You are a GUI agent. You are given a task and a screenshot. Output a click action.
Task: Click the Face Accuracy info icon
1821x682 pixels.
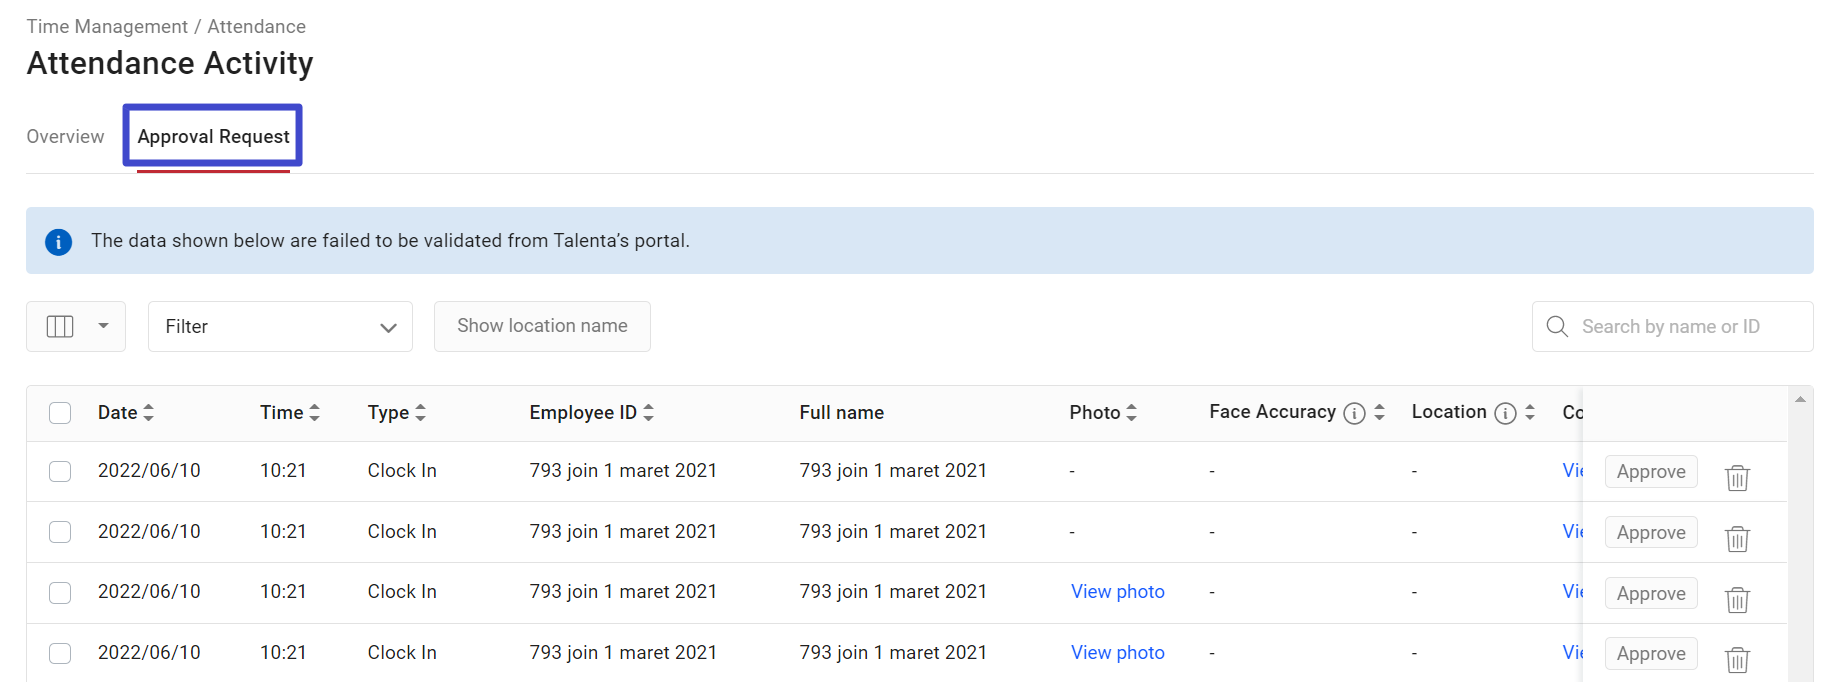pos(1354,414)
